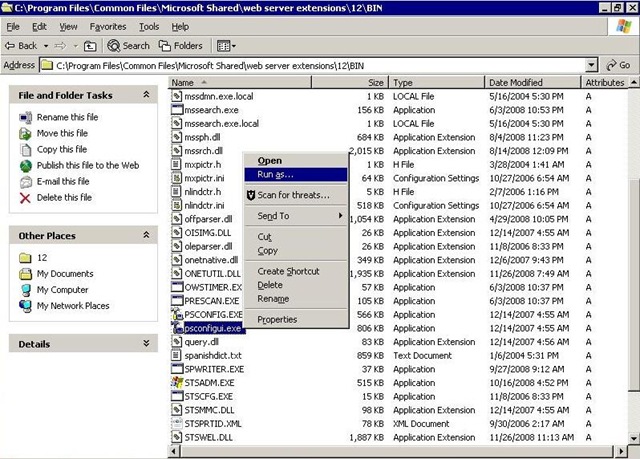Screen dimensions: 640x459
Task: Click the Go button beside address bar
Action: click(x=618, y=65)
